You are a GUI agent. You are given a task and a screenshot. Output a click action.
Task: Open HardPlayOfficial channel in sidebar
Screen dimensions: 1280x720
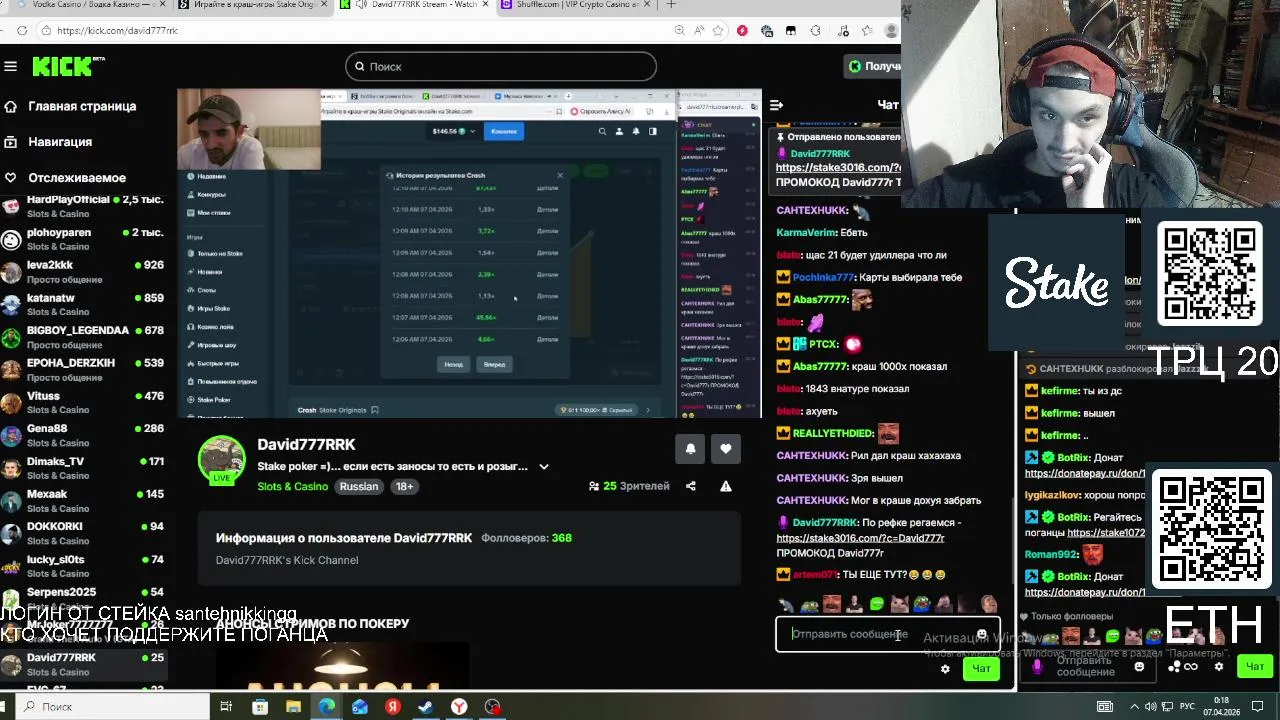pos(83,206)
